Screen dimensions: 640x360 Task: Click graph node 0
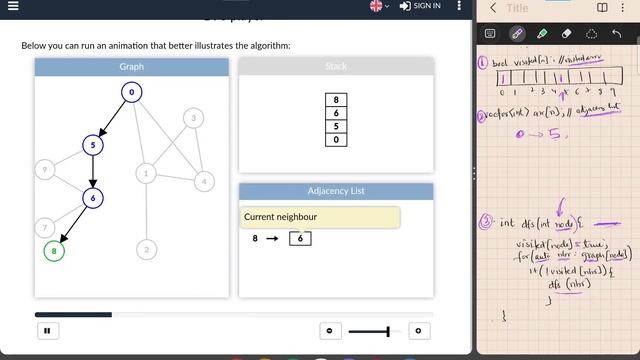point(131,92)
